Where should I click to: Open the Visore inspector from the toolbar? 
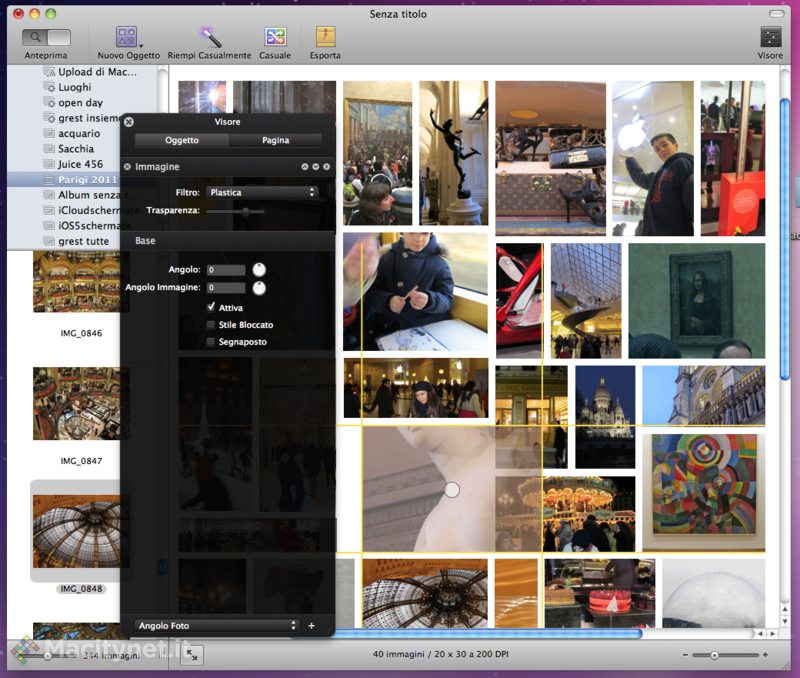(770, 37)
